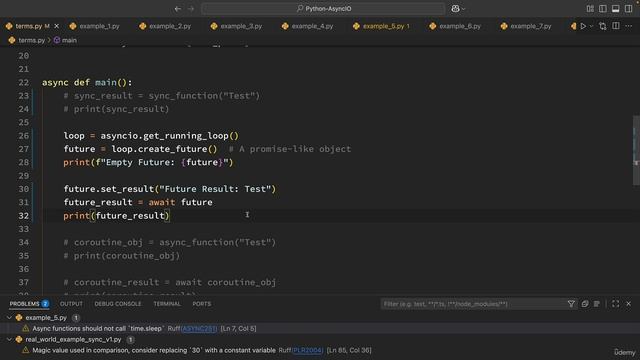Screen dimensions: 640x360
Task: Collapse the real_world_example_sync_v1.py problems group
Action: pos(9,339)
